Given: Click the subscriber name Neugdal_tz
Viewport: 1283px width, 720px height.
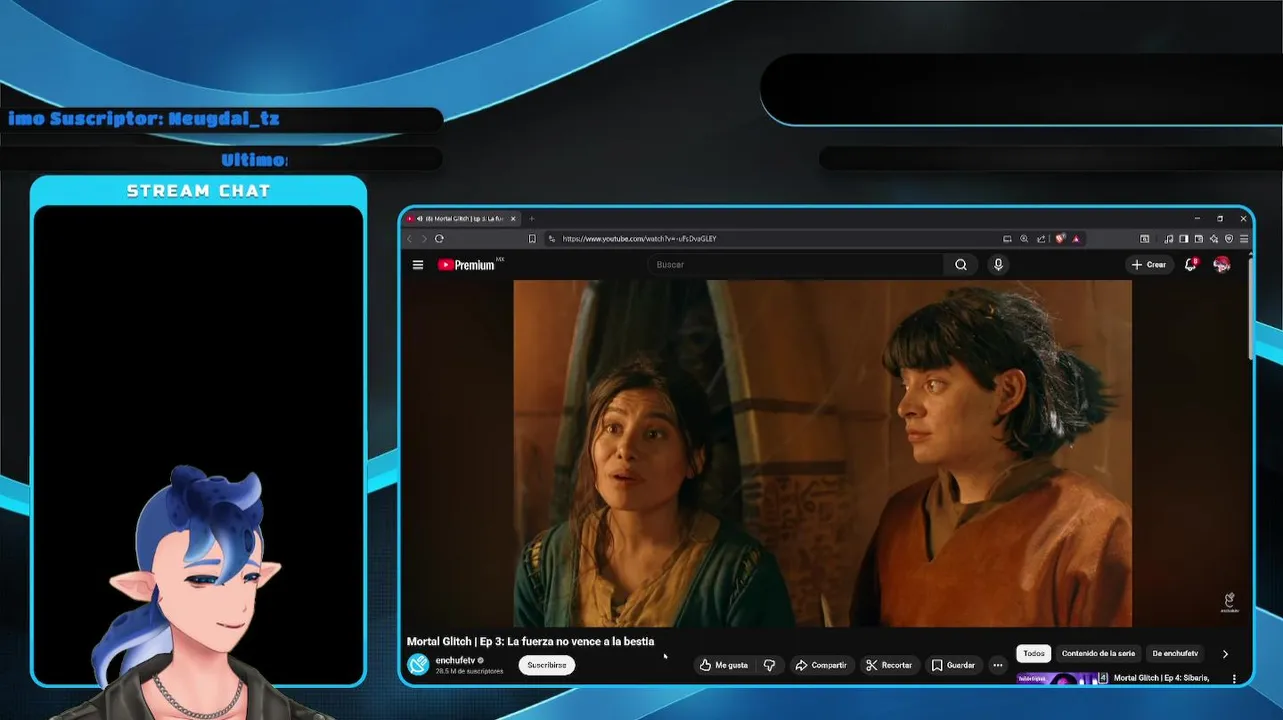Looking at the screenshot, I should coord(224,119).
